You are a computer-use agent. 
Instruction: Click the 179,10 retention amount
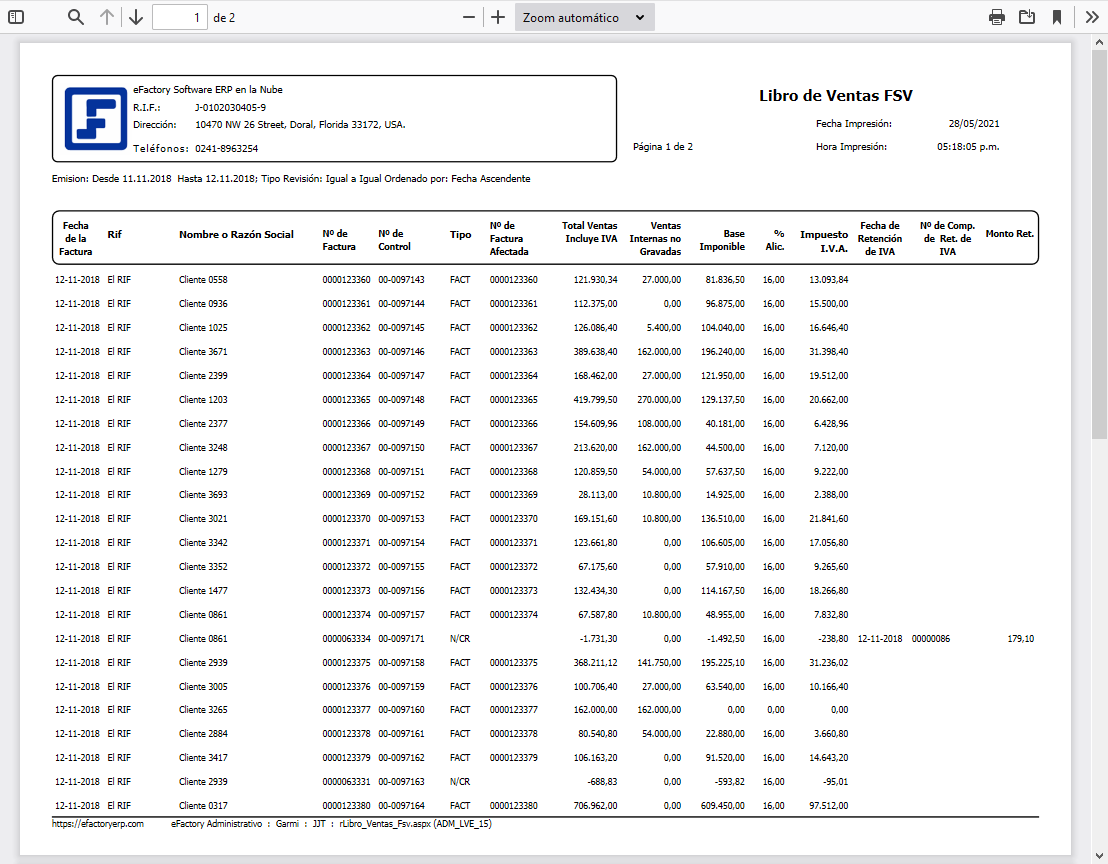pos(1021,638)
